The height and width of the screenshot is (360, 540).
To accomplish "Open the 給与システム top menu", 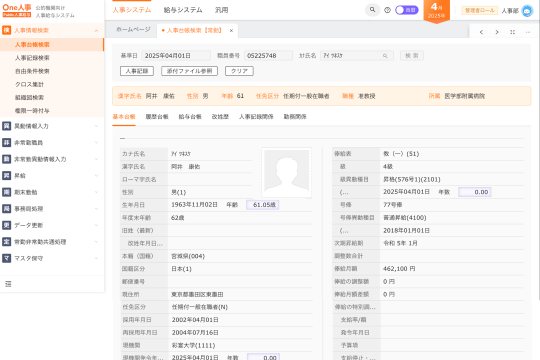I will (183, 10).
